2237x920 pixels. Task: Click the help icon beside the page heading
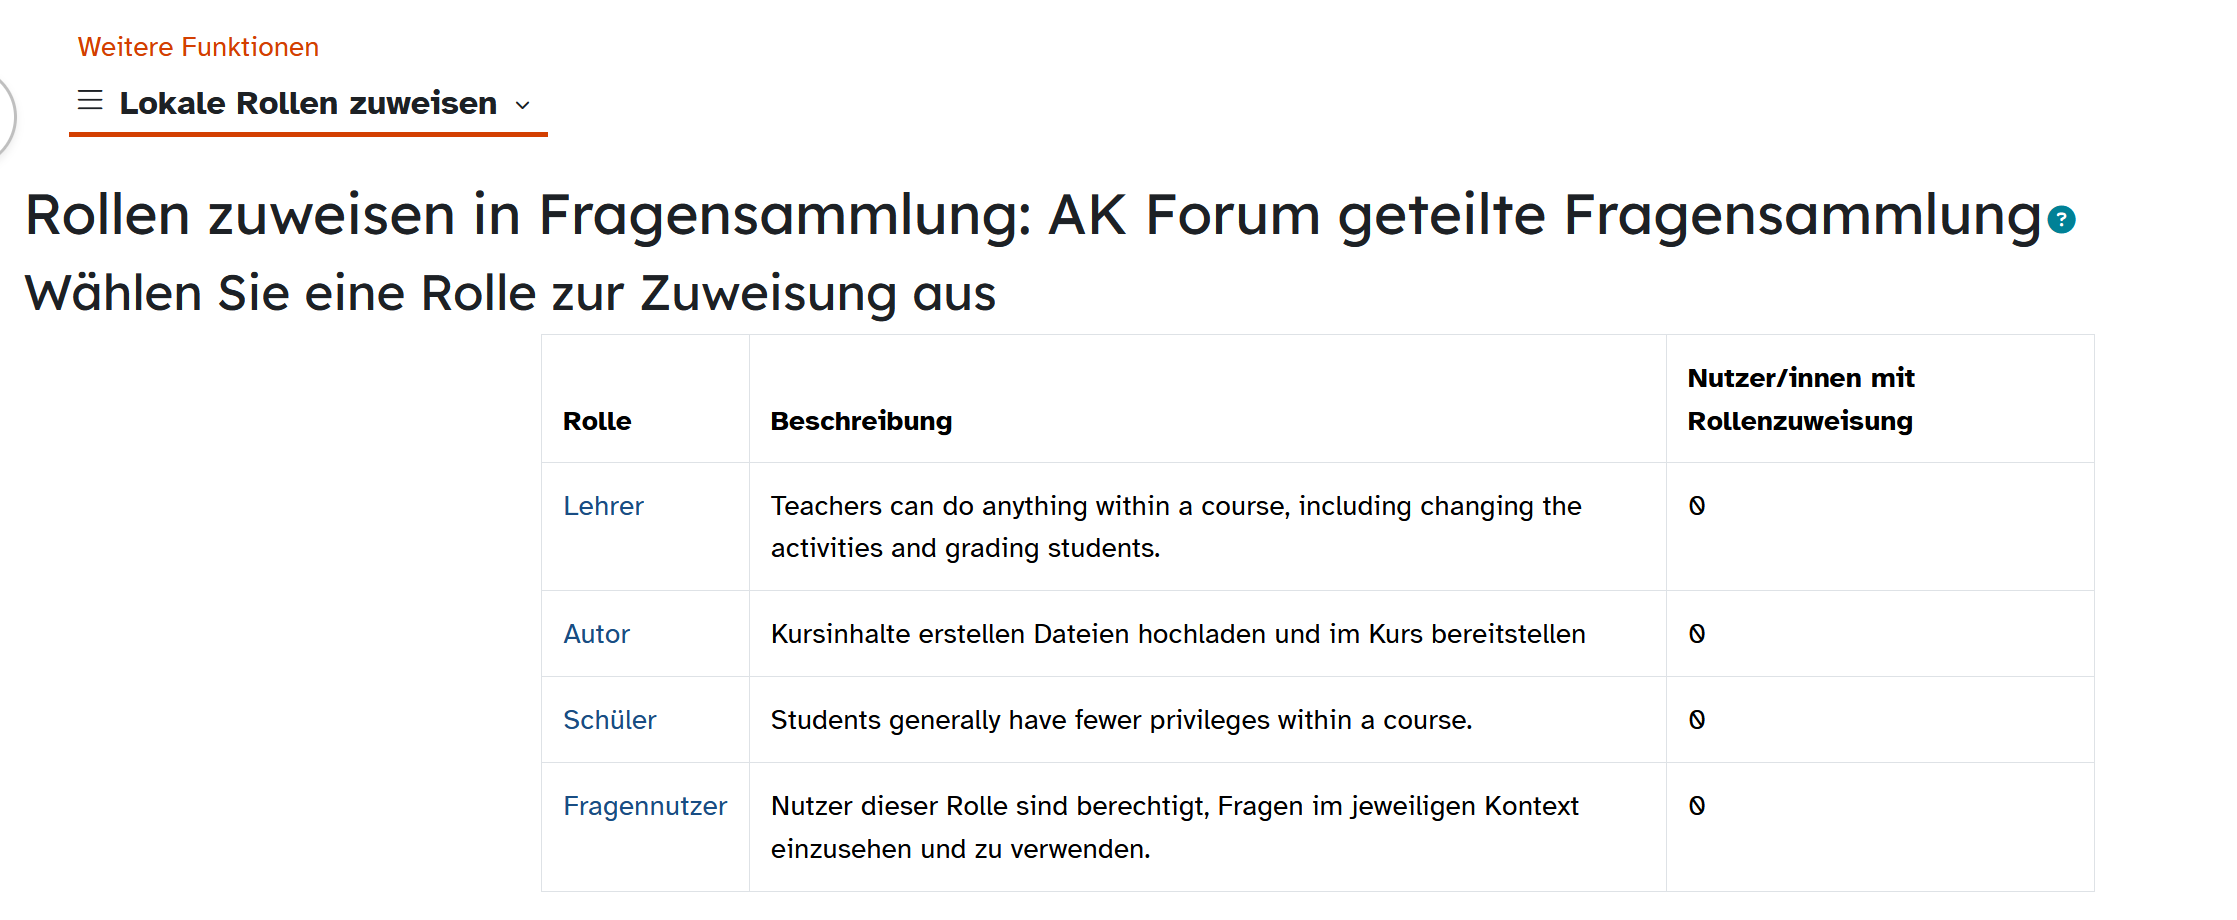pyautogui.click(x=2061, y=220)
